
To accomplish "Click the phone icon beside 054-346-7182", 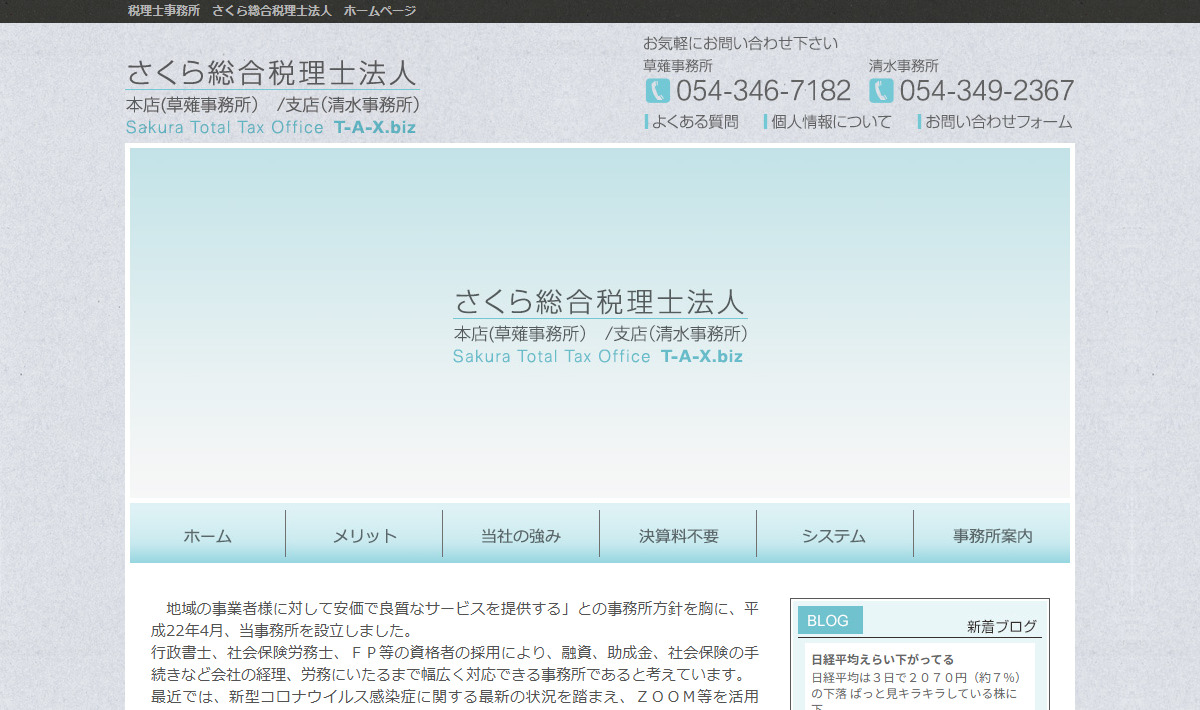I will 657,91.
